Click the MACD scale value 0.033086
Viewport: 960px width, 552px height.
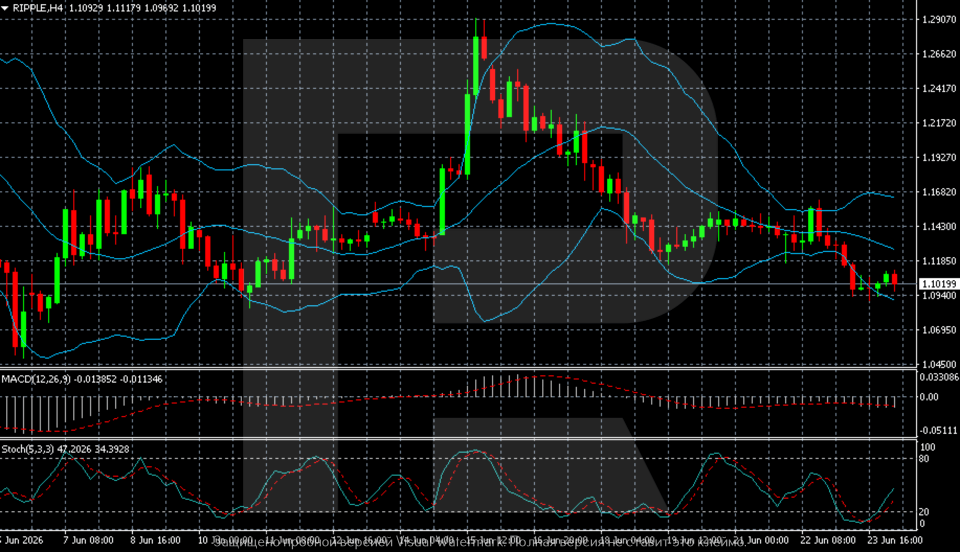[939, 377]
